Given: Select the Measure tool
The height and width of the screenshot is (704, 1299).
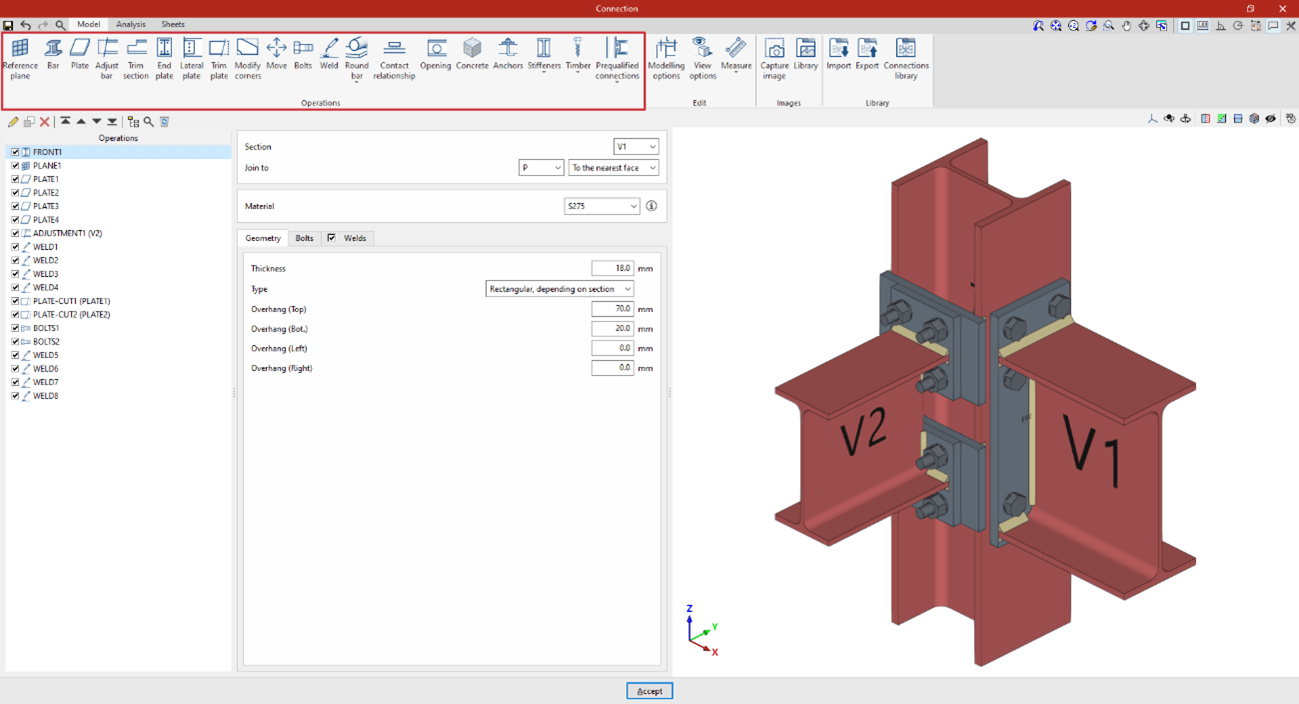Looking at the screenshot, I should [736, 56].
